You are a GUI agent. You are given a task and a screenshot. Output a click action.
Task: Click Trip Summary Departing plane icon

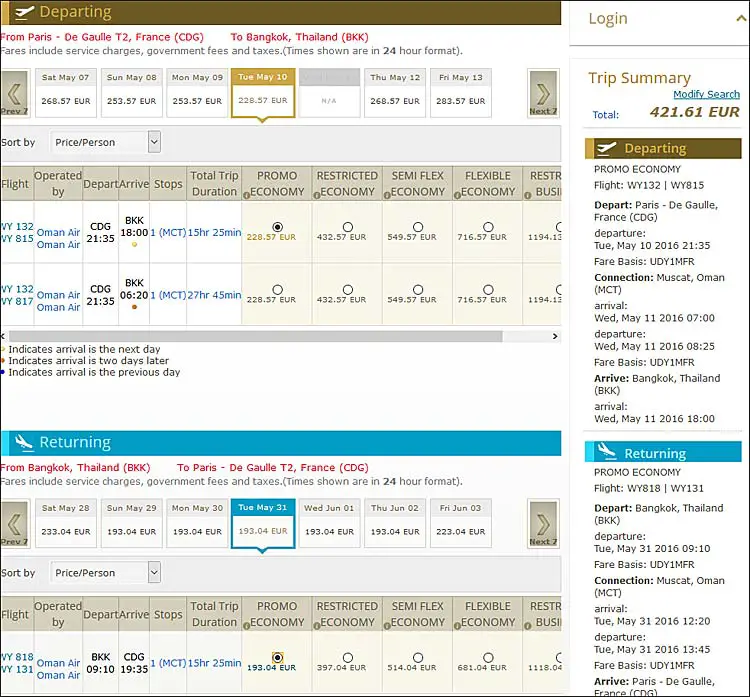[x=606, y=148]
